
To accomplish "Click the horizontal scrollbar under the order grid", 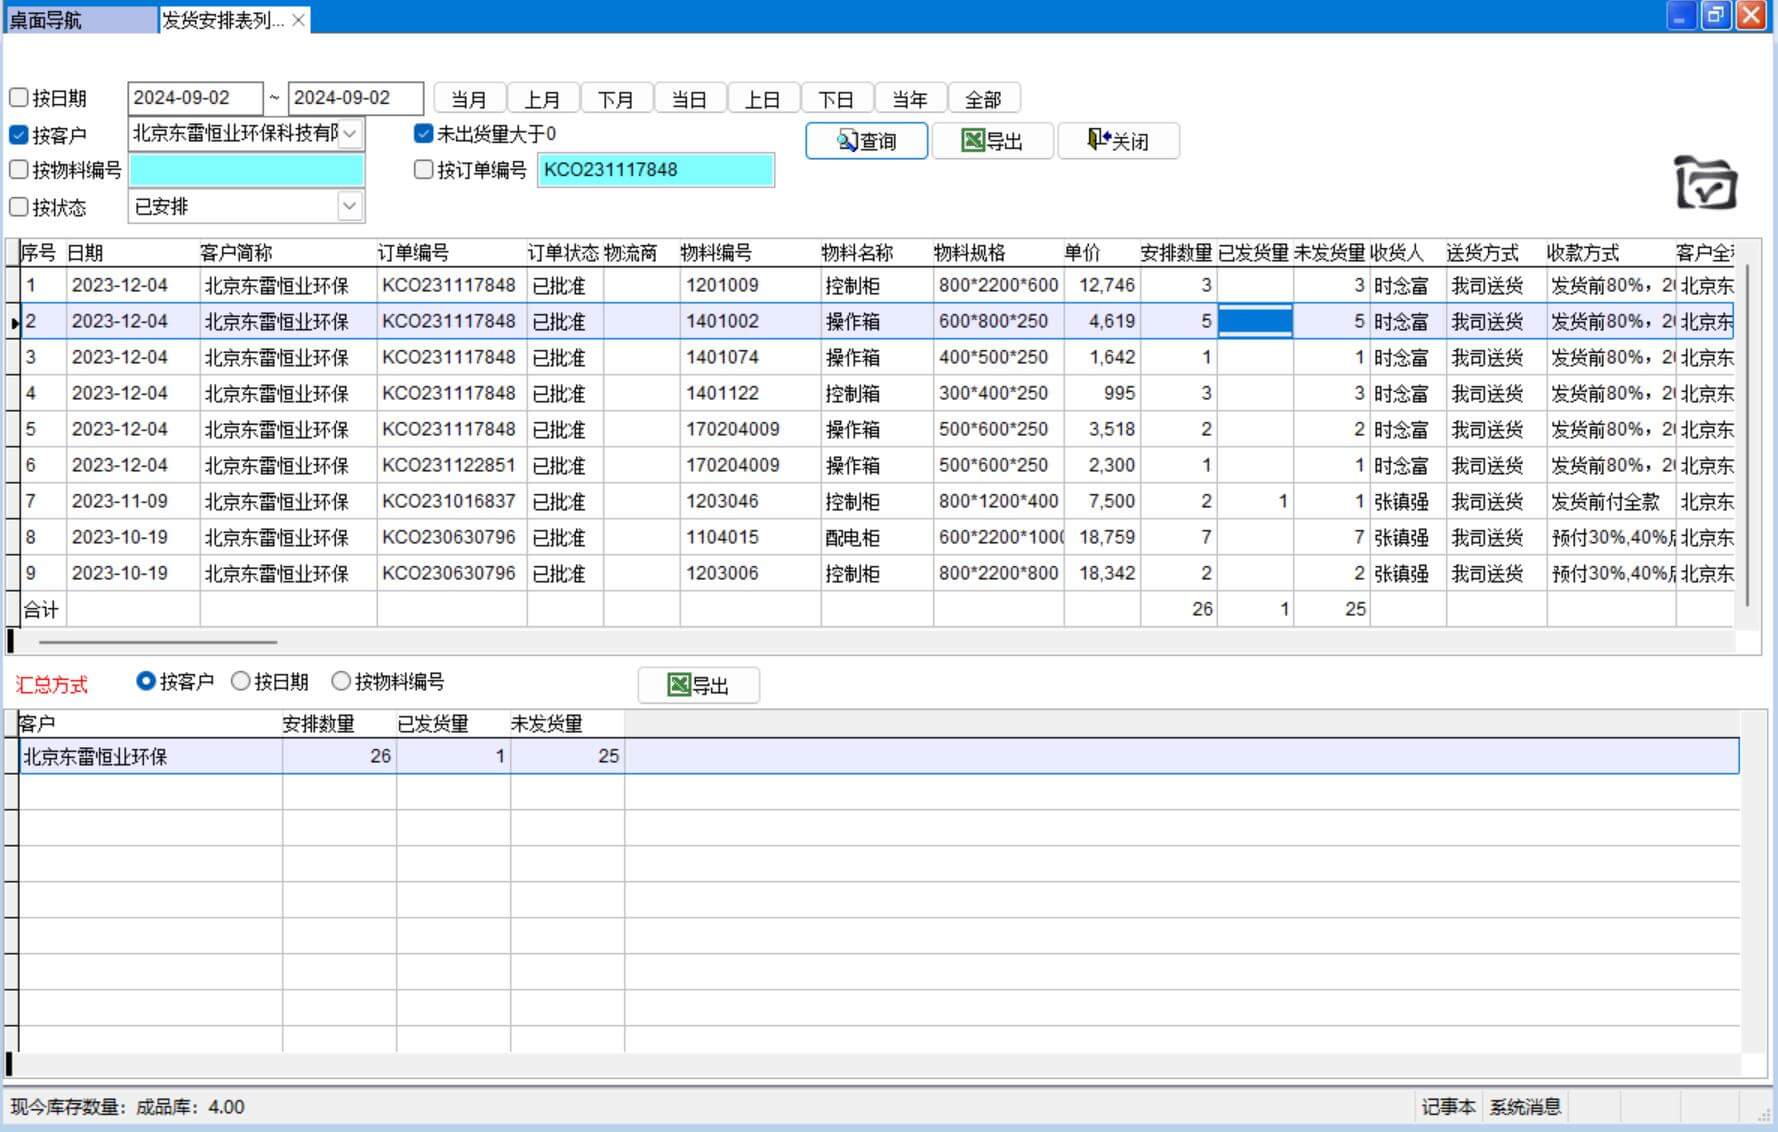I will (157, 642).
